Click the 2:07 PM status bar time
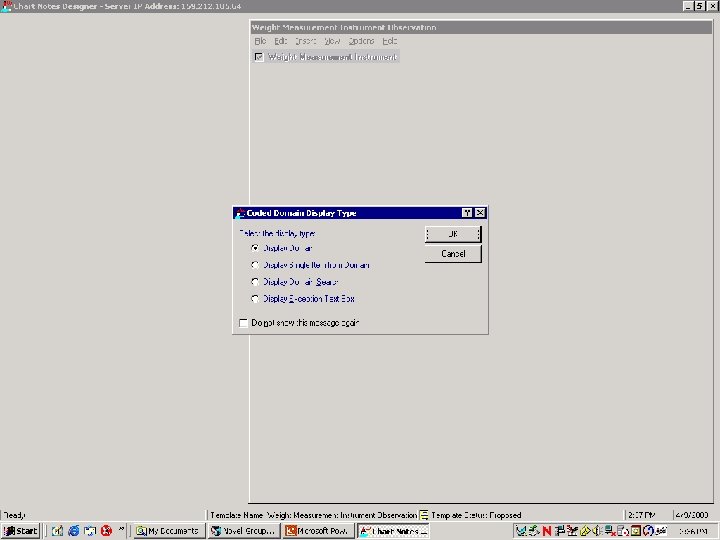This screenshot has width=720, height=540. click(x=641, y=515)
